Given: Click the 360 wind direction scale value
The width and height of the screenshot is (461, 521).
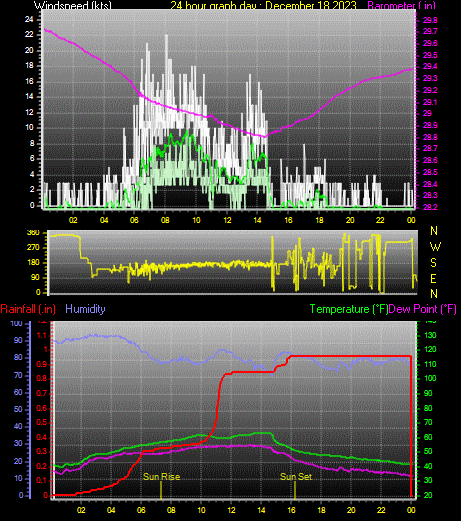Looking at the screenshot, I should (x=33, y=232).
